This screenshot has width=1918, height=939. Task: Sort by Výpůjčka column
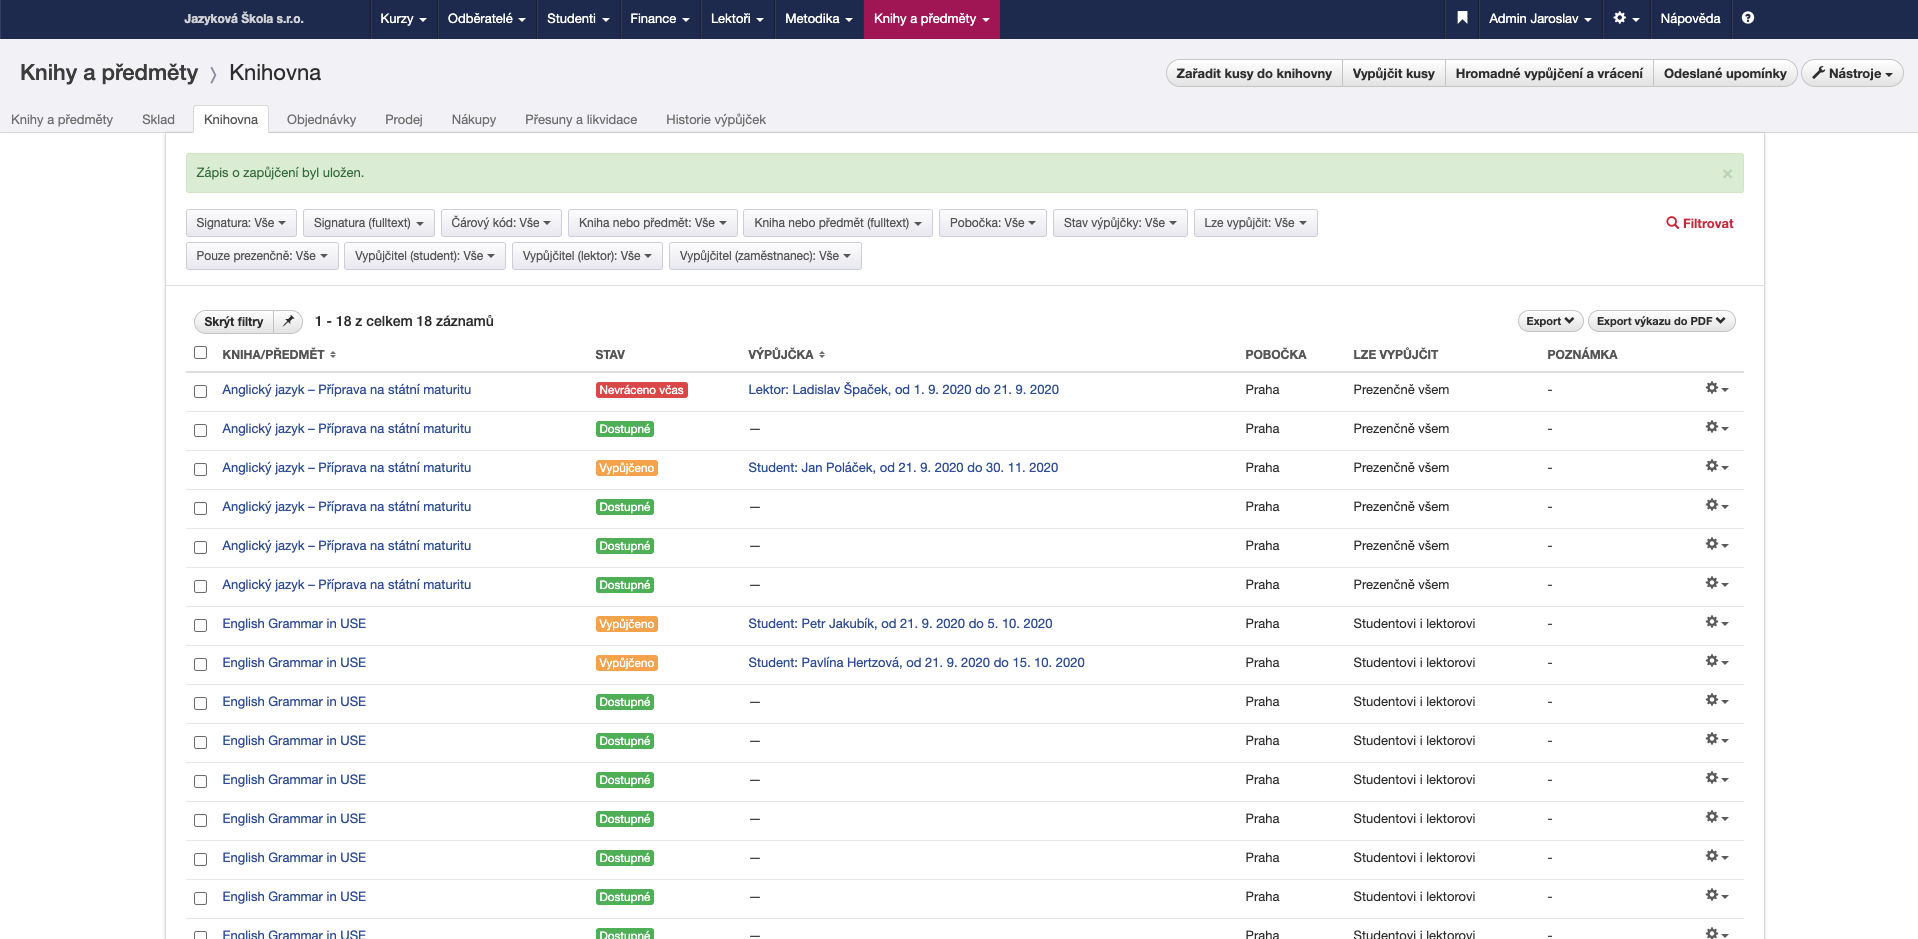(786, 354)
